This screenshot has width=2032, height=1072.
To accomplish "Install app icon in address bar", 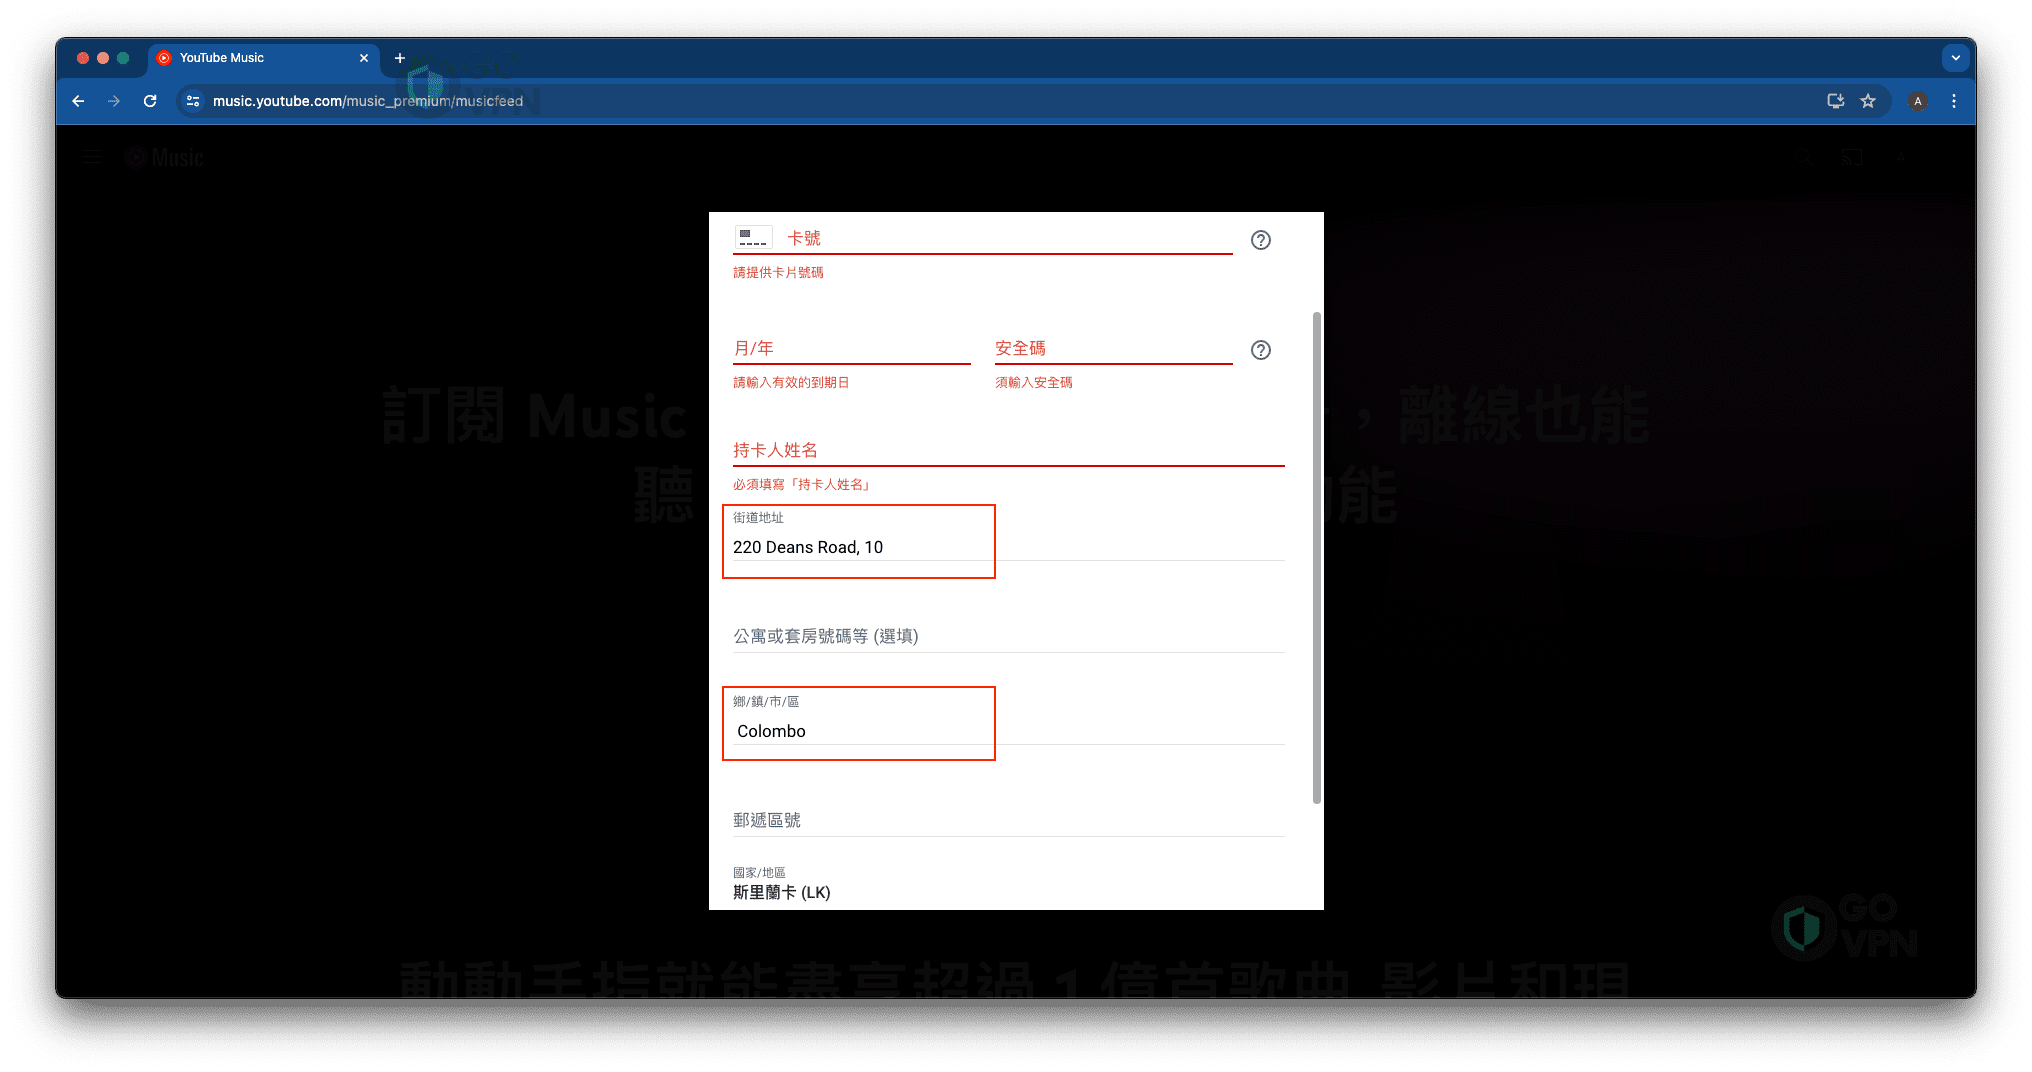I will [1836, 101].
